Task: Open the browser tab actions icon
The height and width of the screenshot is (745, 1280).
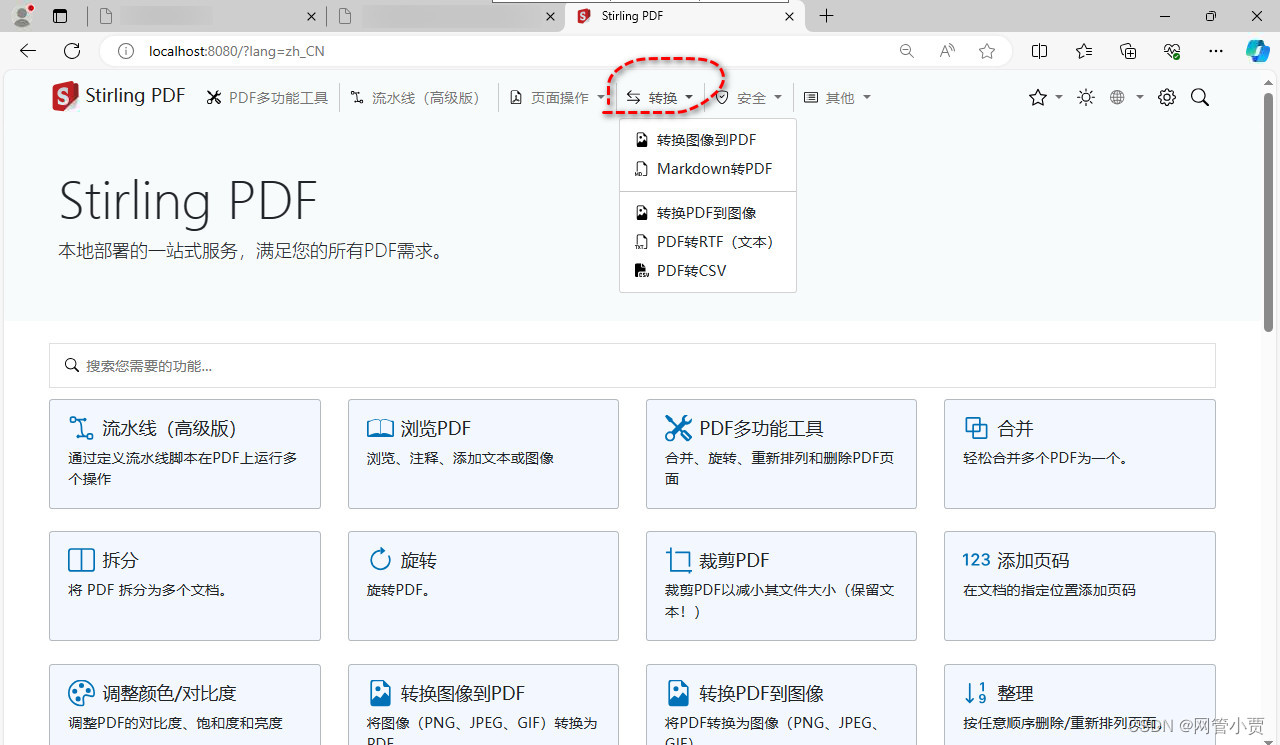Action: click(x=60, y=16)
